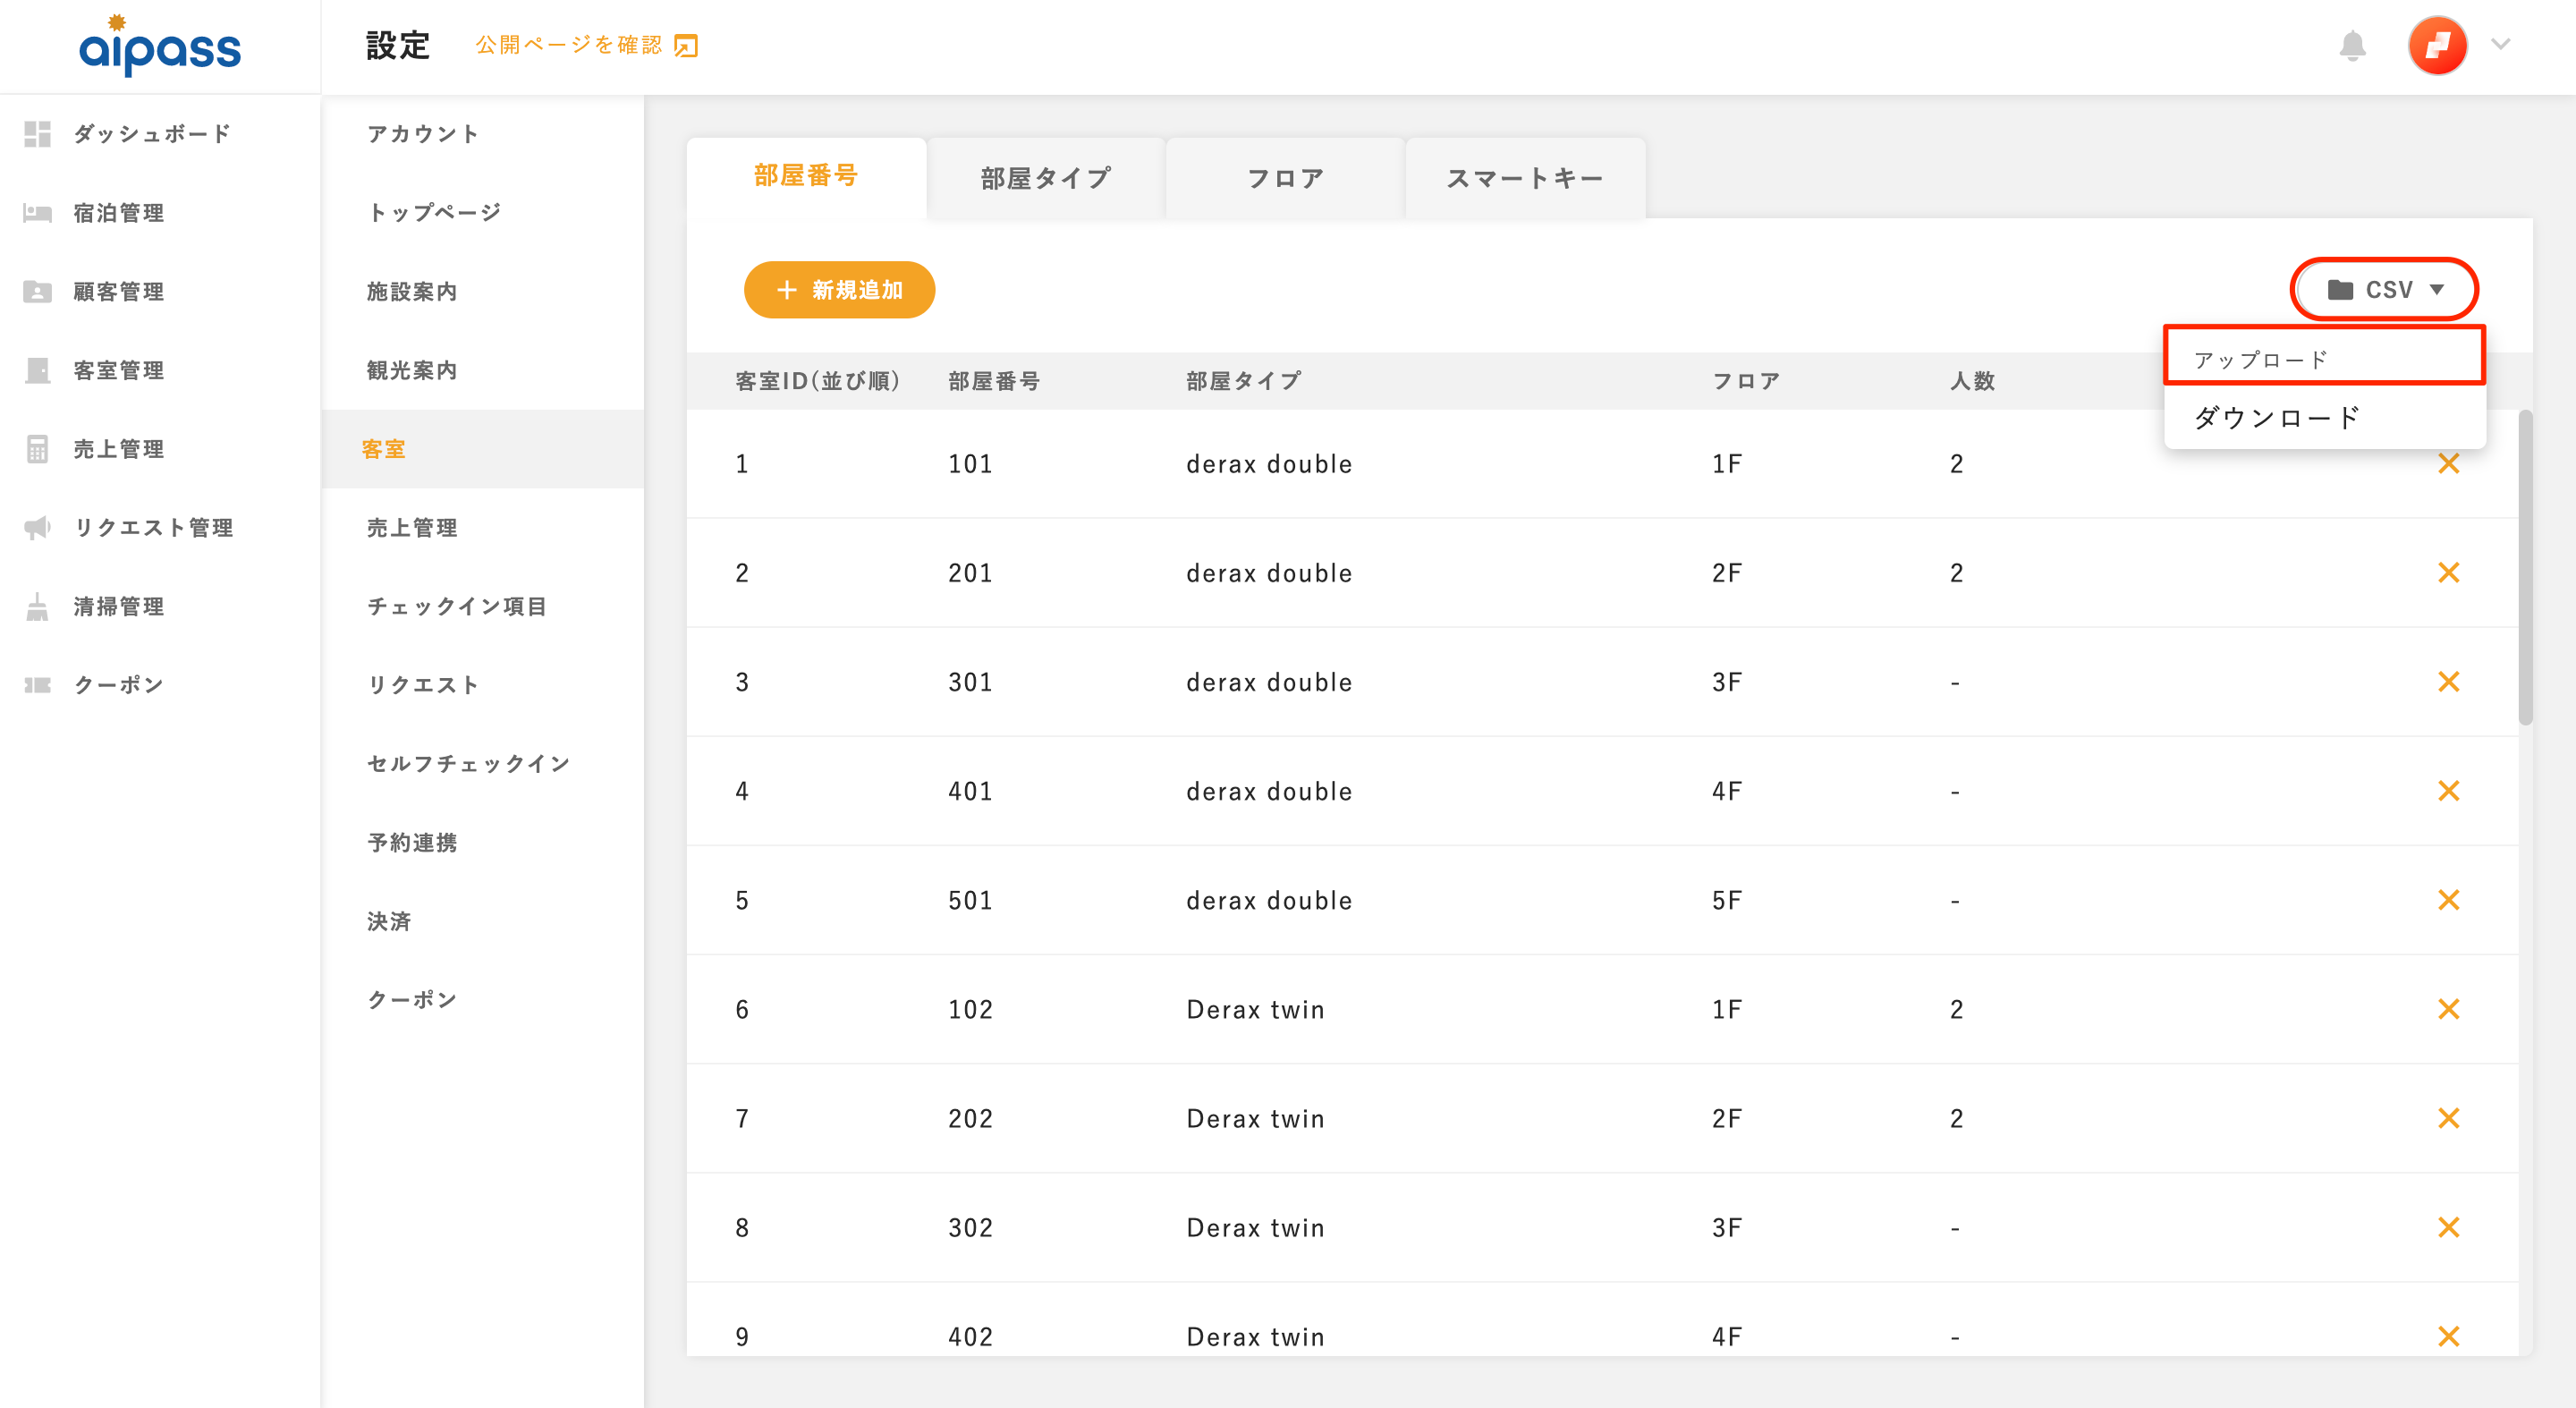Image resolution: width=2576 pixels, height=1408 pixels.
Task: Go to ダッシュボード in main sidebar
Action: pyautogui.click(x=160, y=133)
